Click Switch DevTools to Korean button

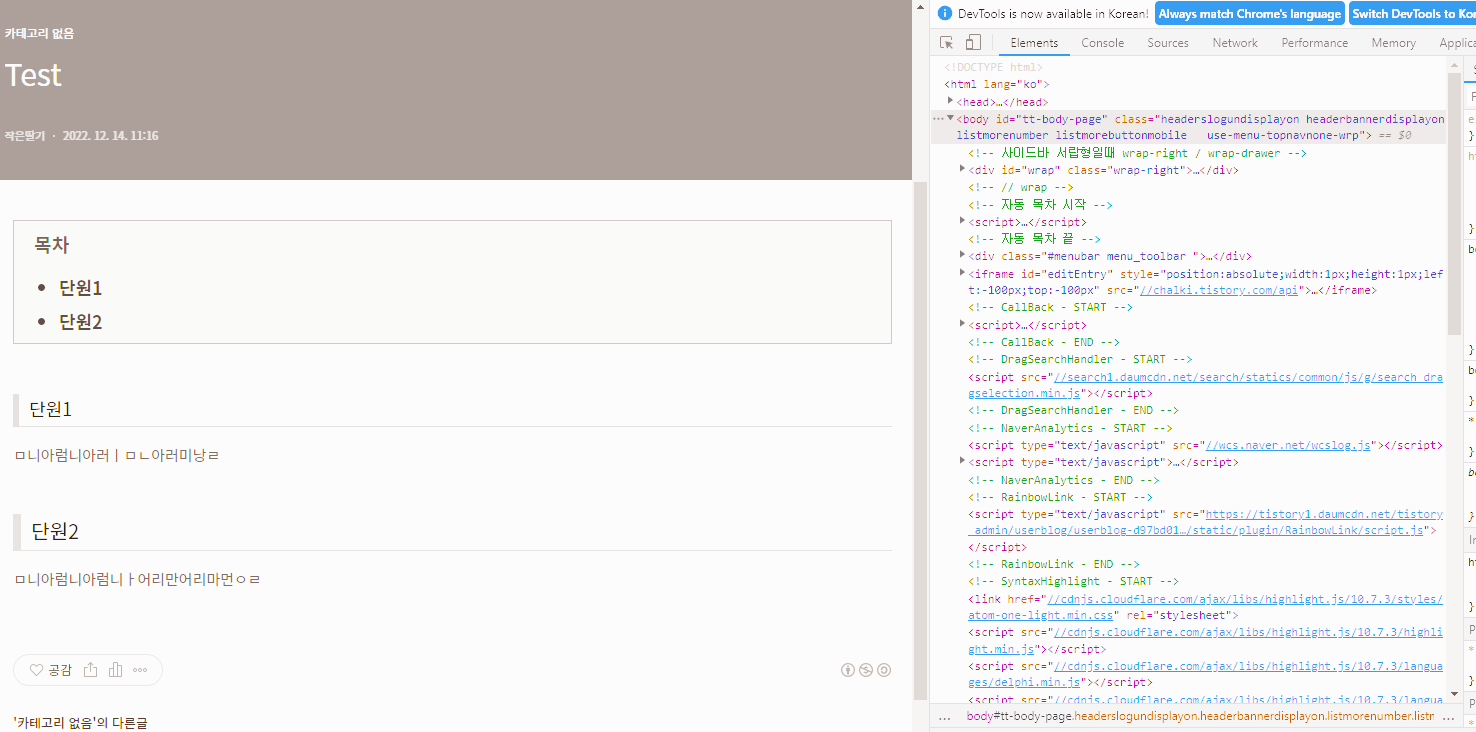point(1412,14)
